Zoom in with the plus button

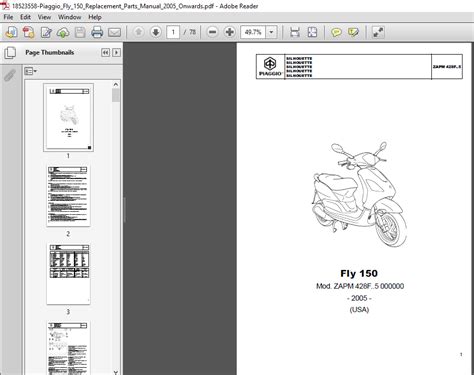(x=229, y=32)
